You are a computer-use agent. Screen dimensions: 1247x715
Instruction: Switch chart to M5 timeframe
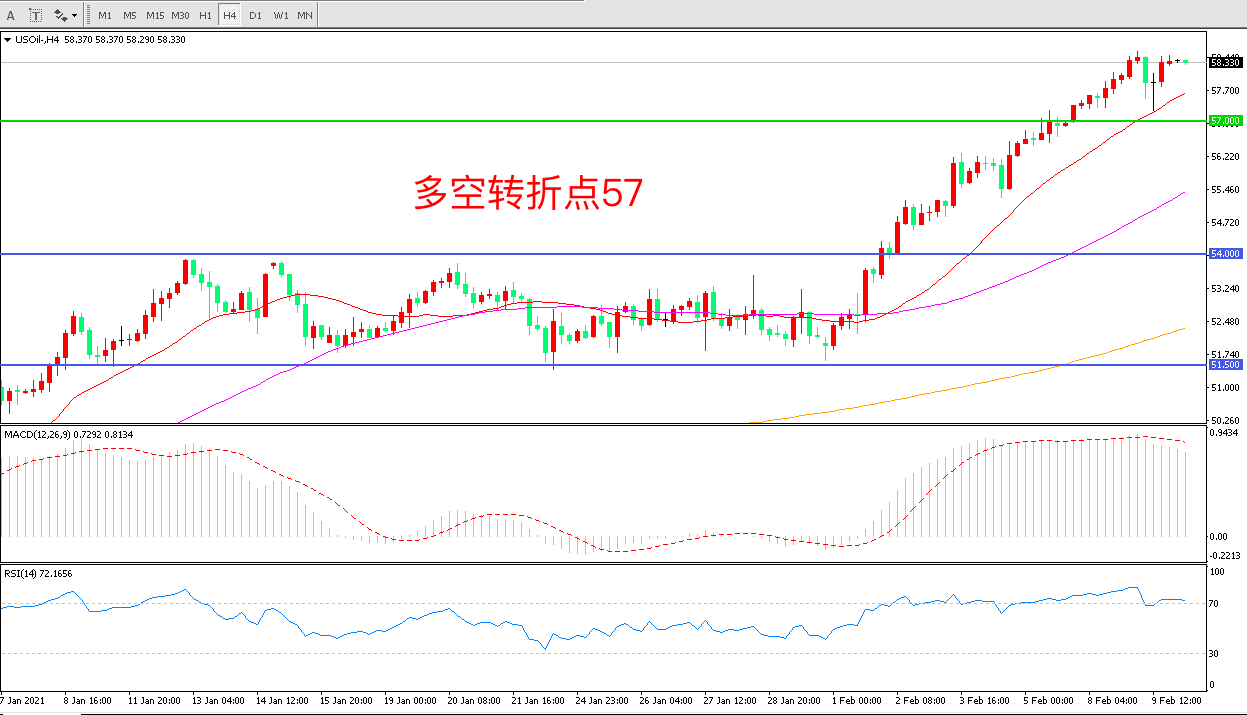click(130, 15)
